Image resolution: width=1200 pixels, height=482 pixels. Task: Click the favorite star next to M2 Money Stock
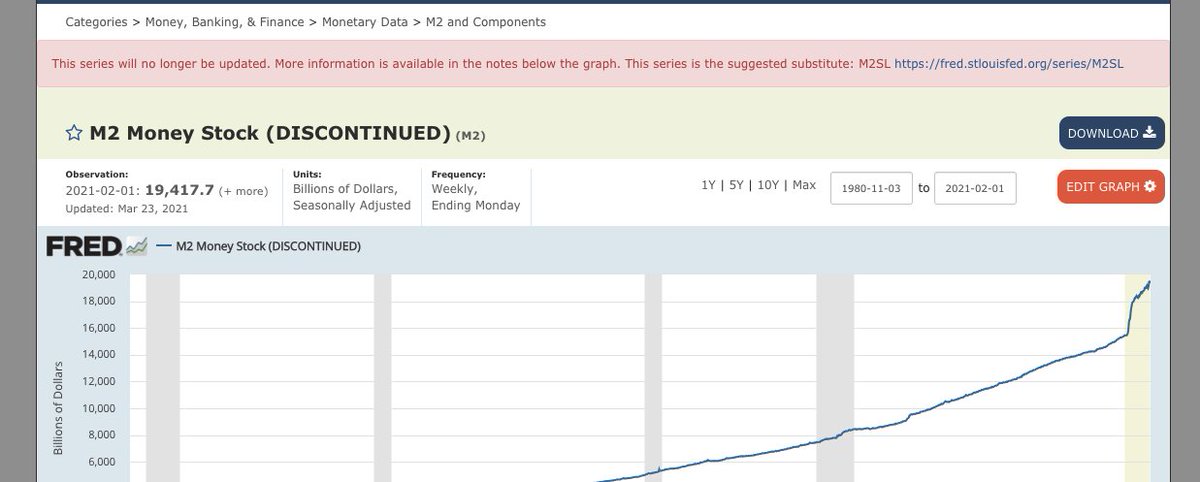click(73, 133)
